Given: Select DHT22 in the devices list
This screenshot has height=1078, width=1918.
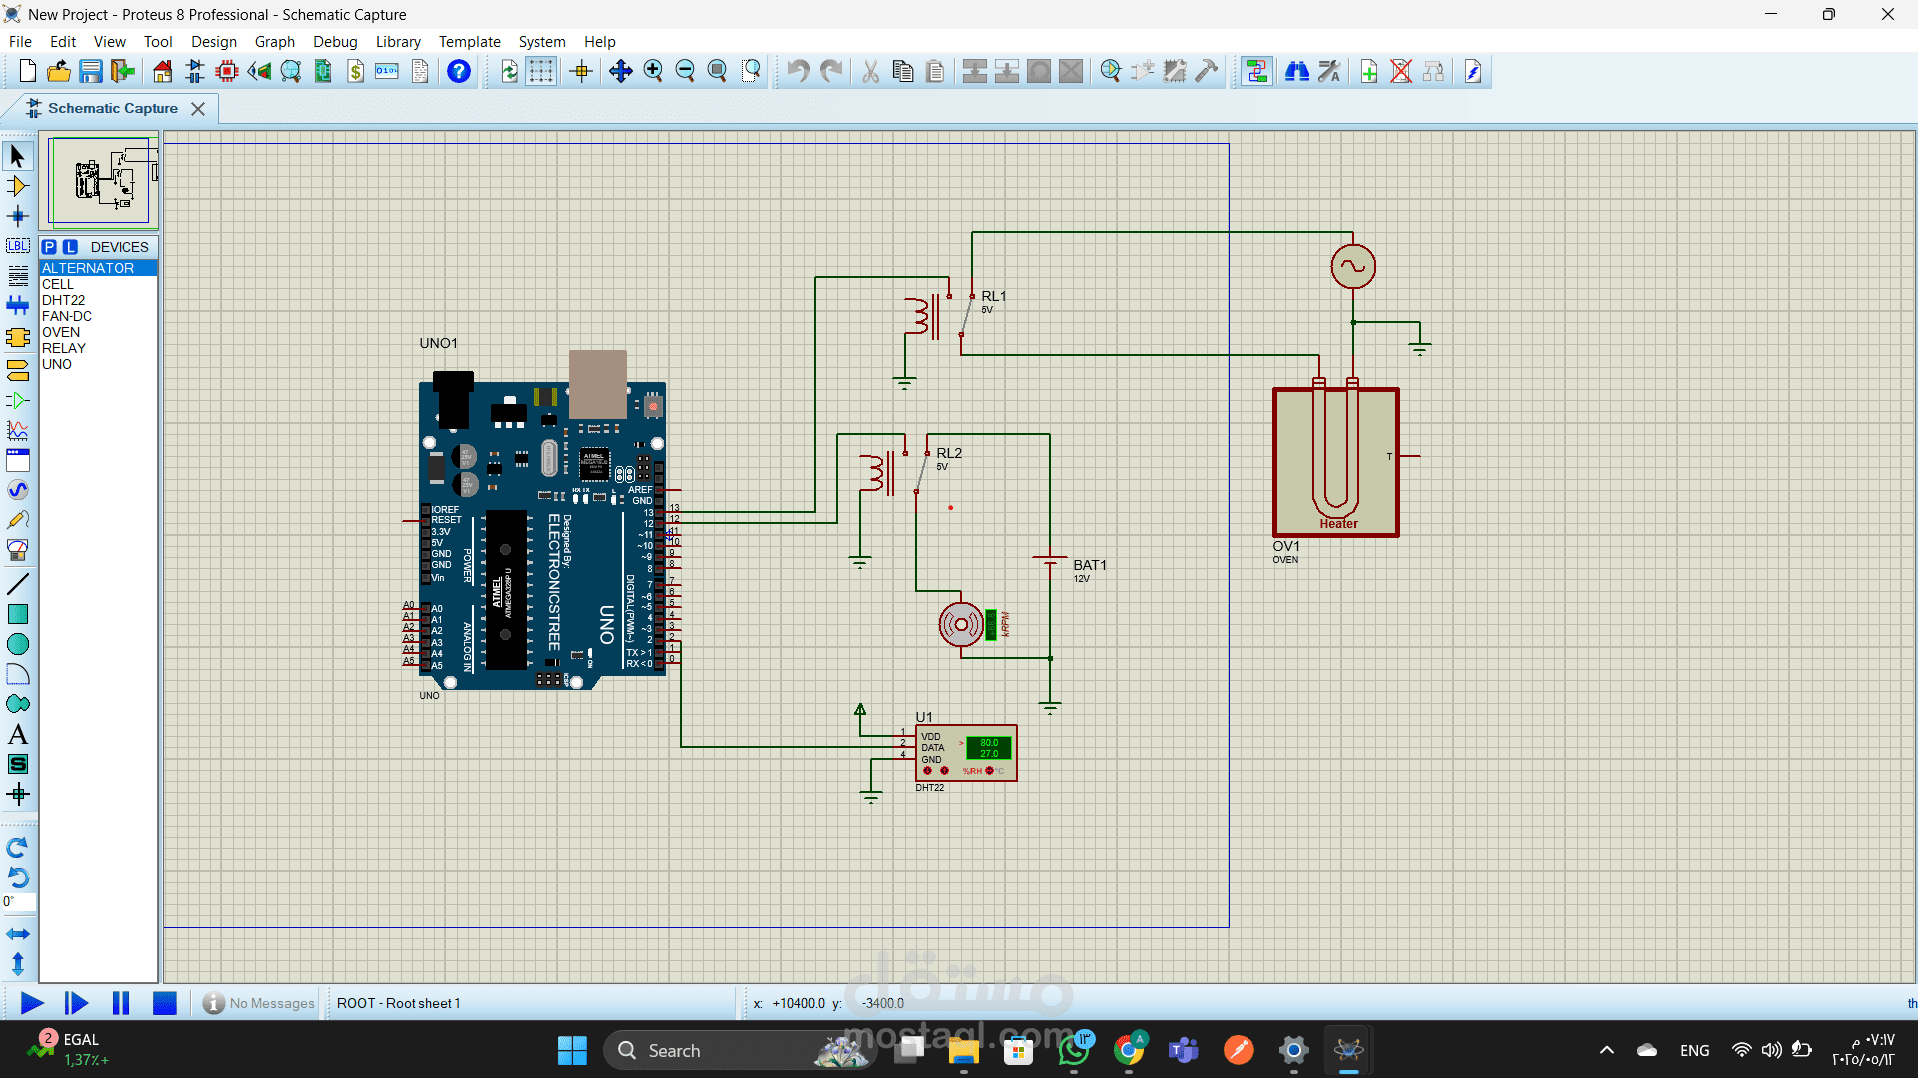Looking at the screenshot, I should [x=98, y=300].
